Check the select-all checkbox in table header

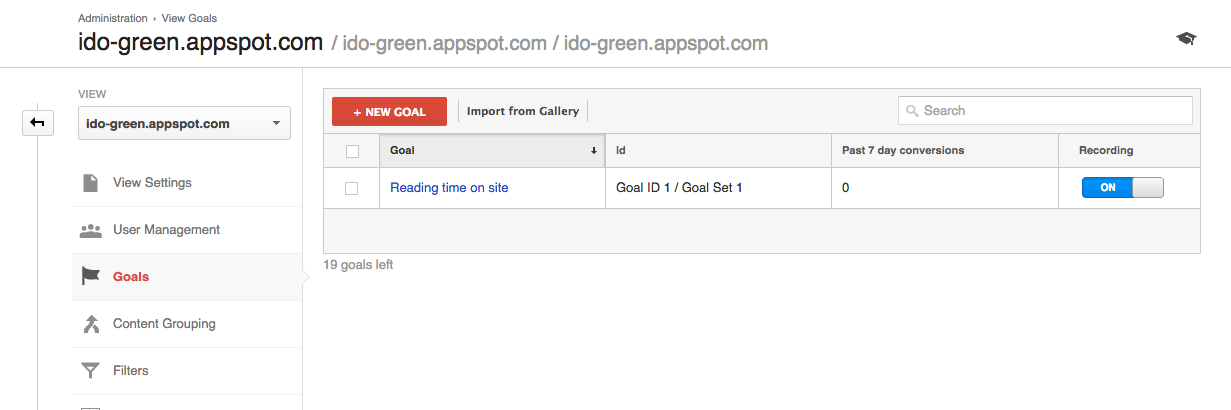351,151
